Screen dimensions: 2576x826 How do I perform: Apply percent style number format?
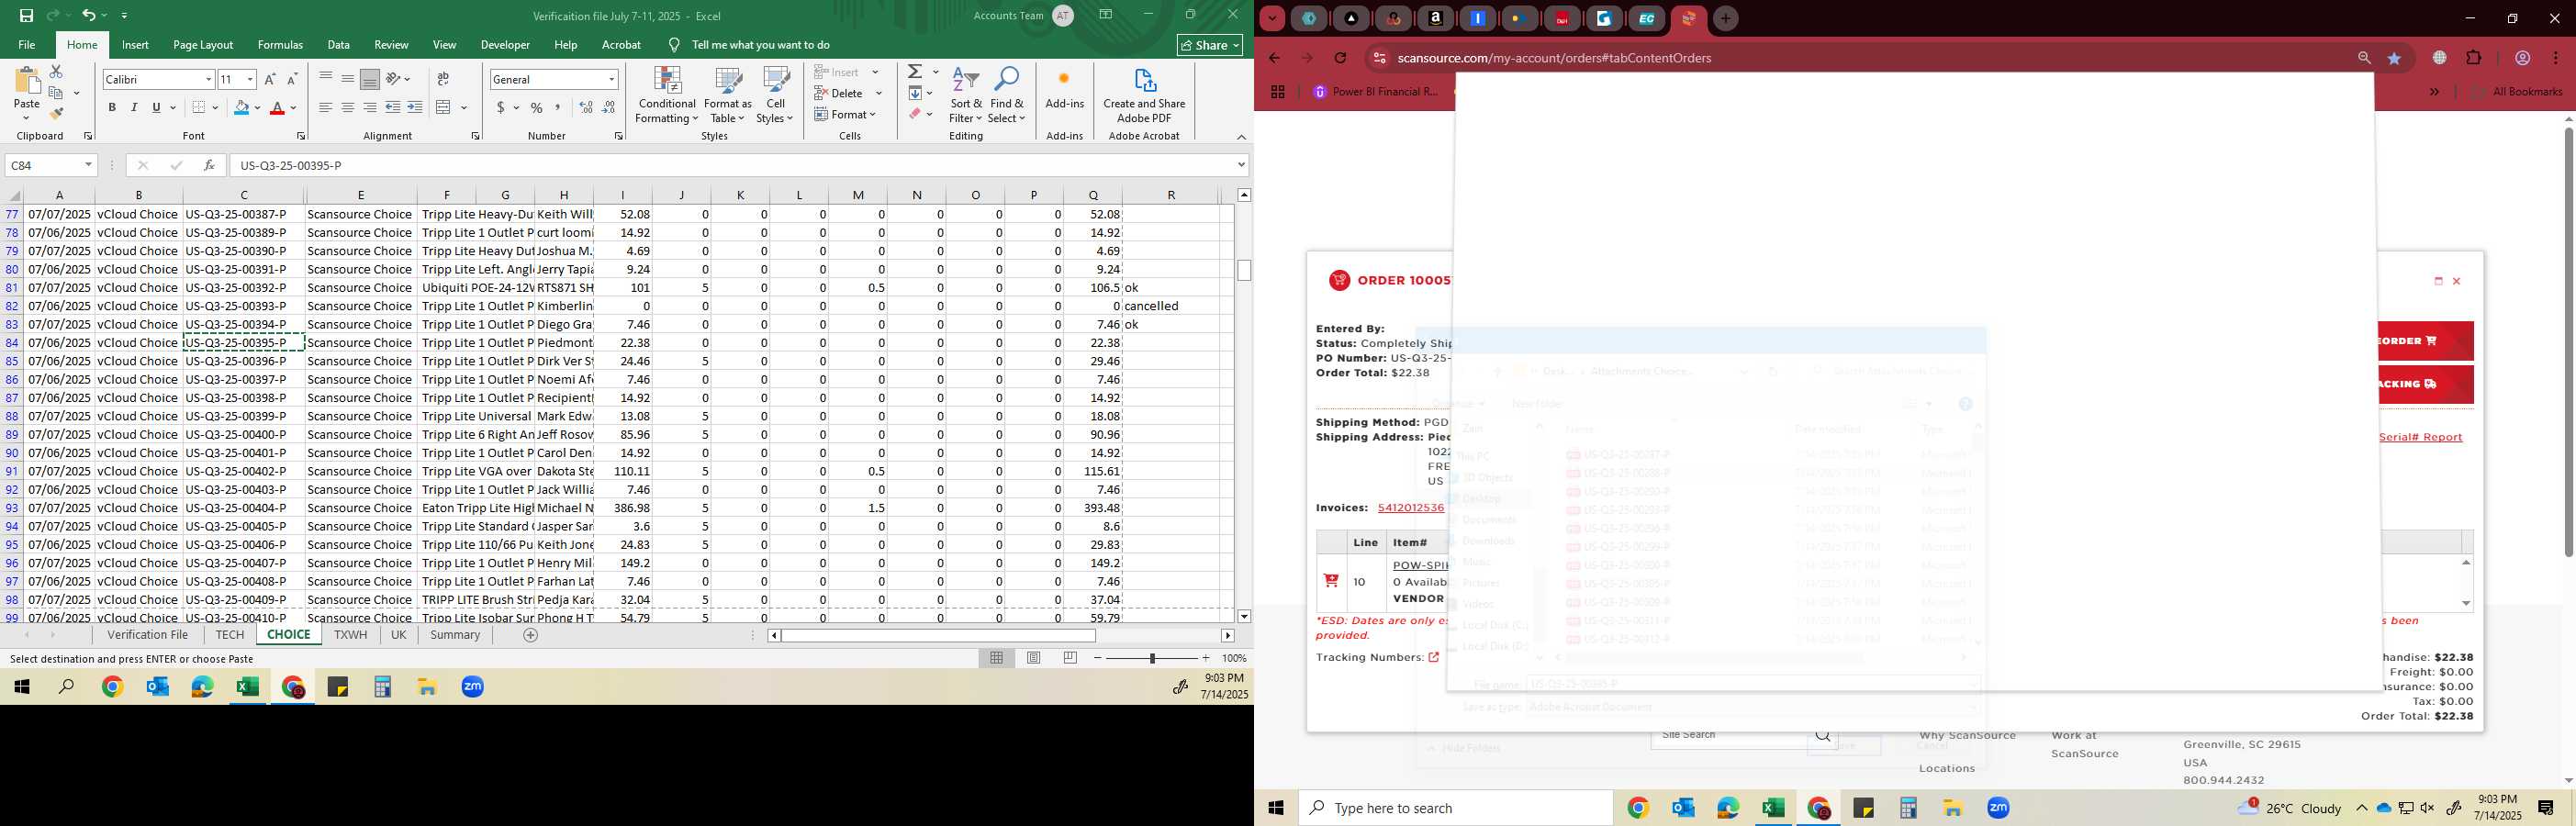point(537,107)
